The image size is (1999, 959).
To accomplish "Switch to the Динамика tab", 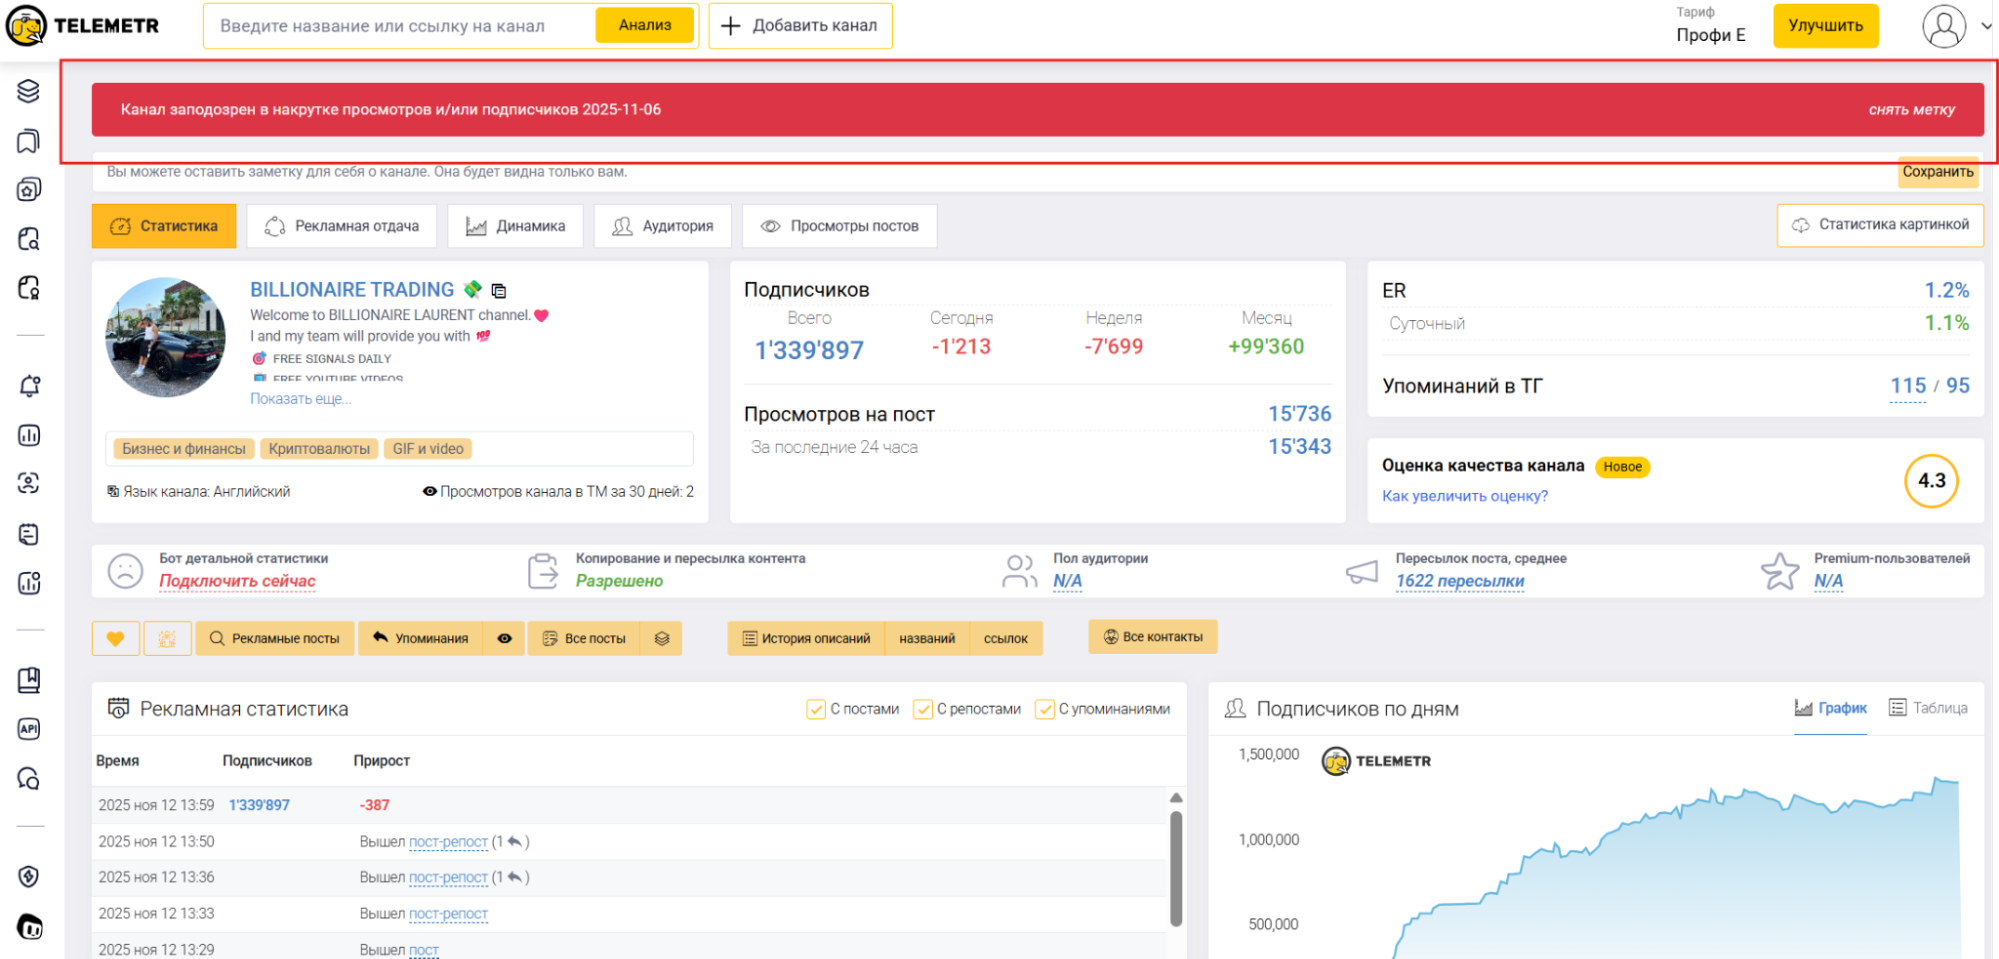I will point(516,226).
